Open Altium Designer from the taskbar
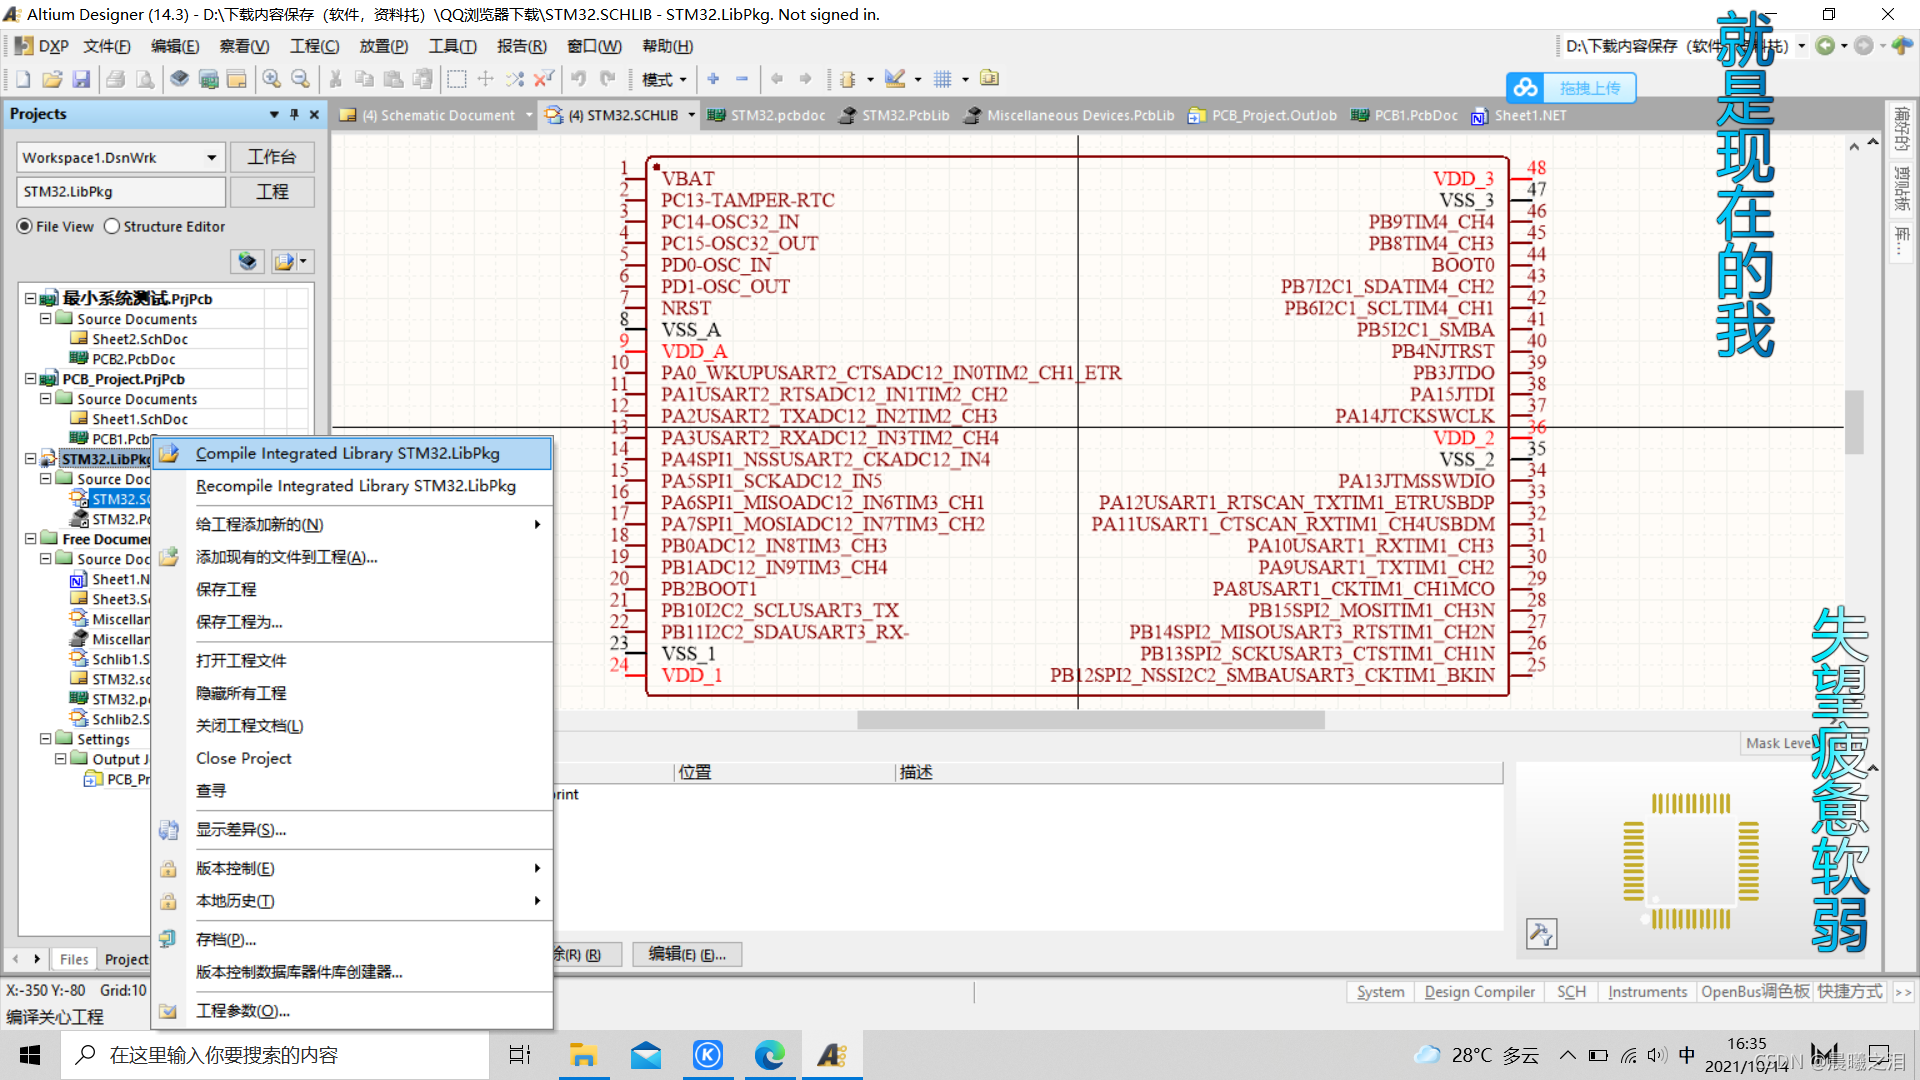The width and height of the screenshot is (1920, 1080). [x=831, y=1055]
